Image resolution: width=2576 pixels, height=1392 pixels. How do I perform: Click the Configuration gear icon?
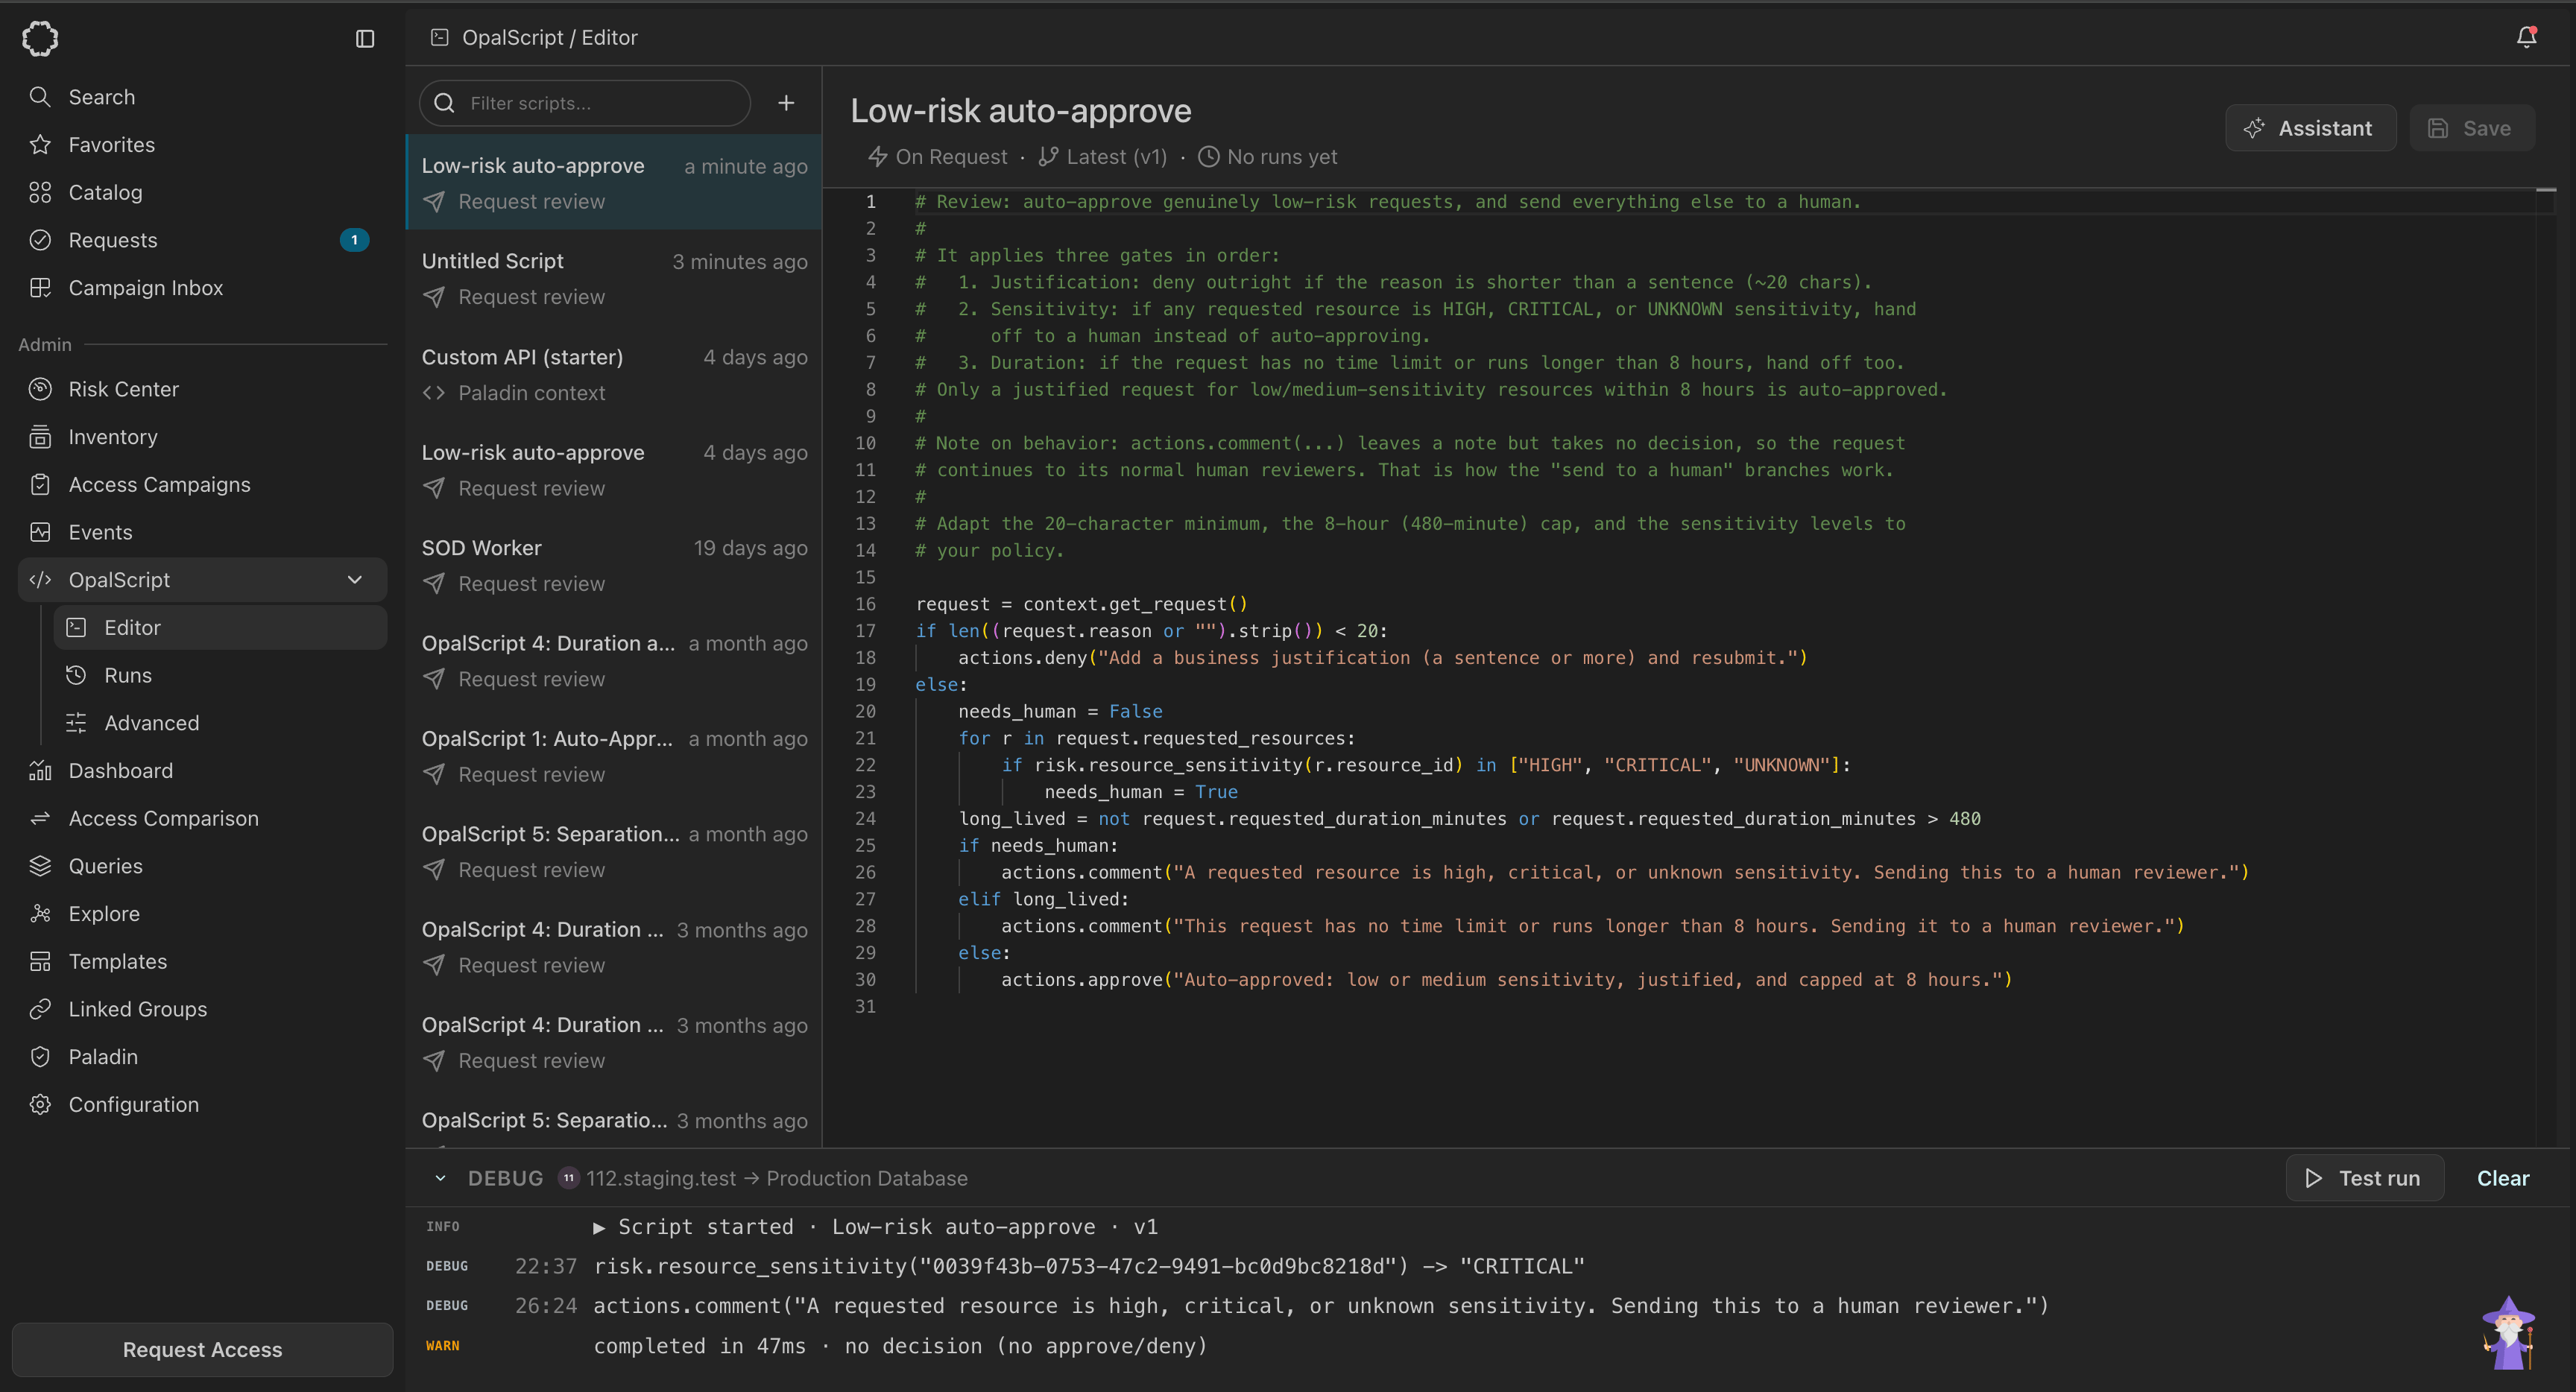coord(40,1105)
